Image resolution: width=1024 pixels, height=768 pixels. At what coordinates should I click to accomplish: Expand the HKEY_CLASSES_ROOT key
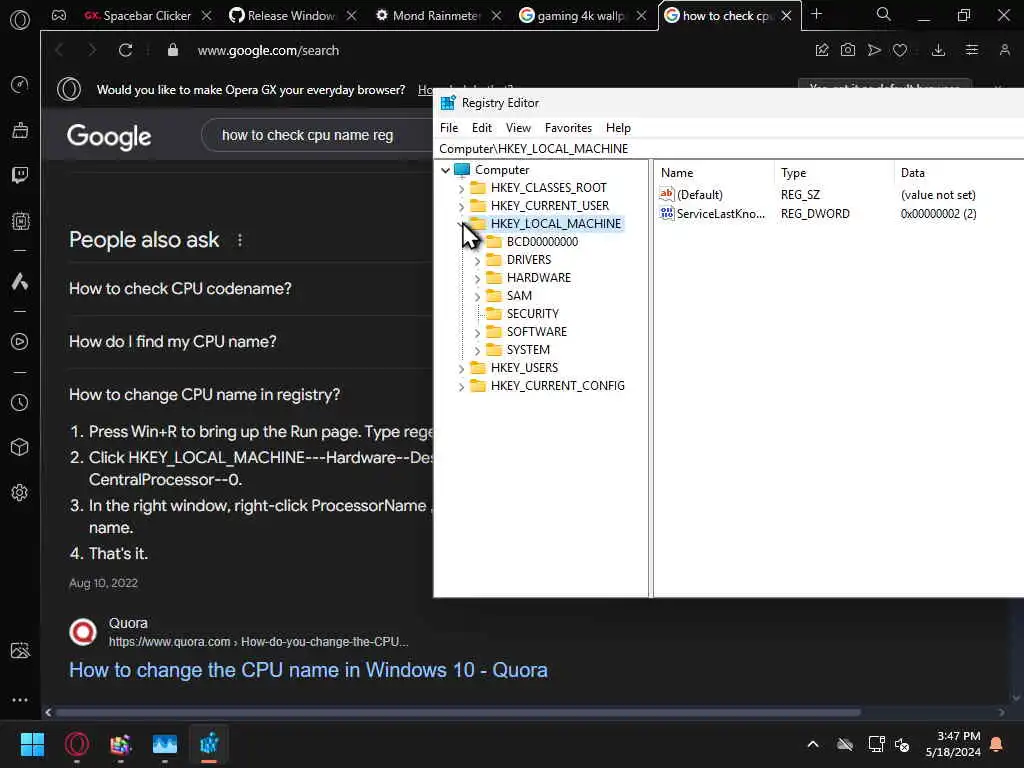(461, 189)
